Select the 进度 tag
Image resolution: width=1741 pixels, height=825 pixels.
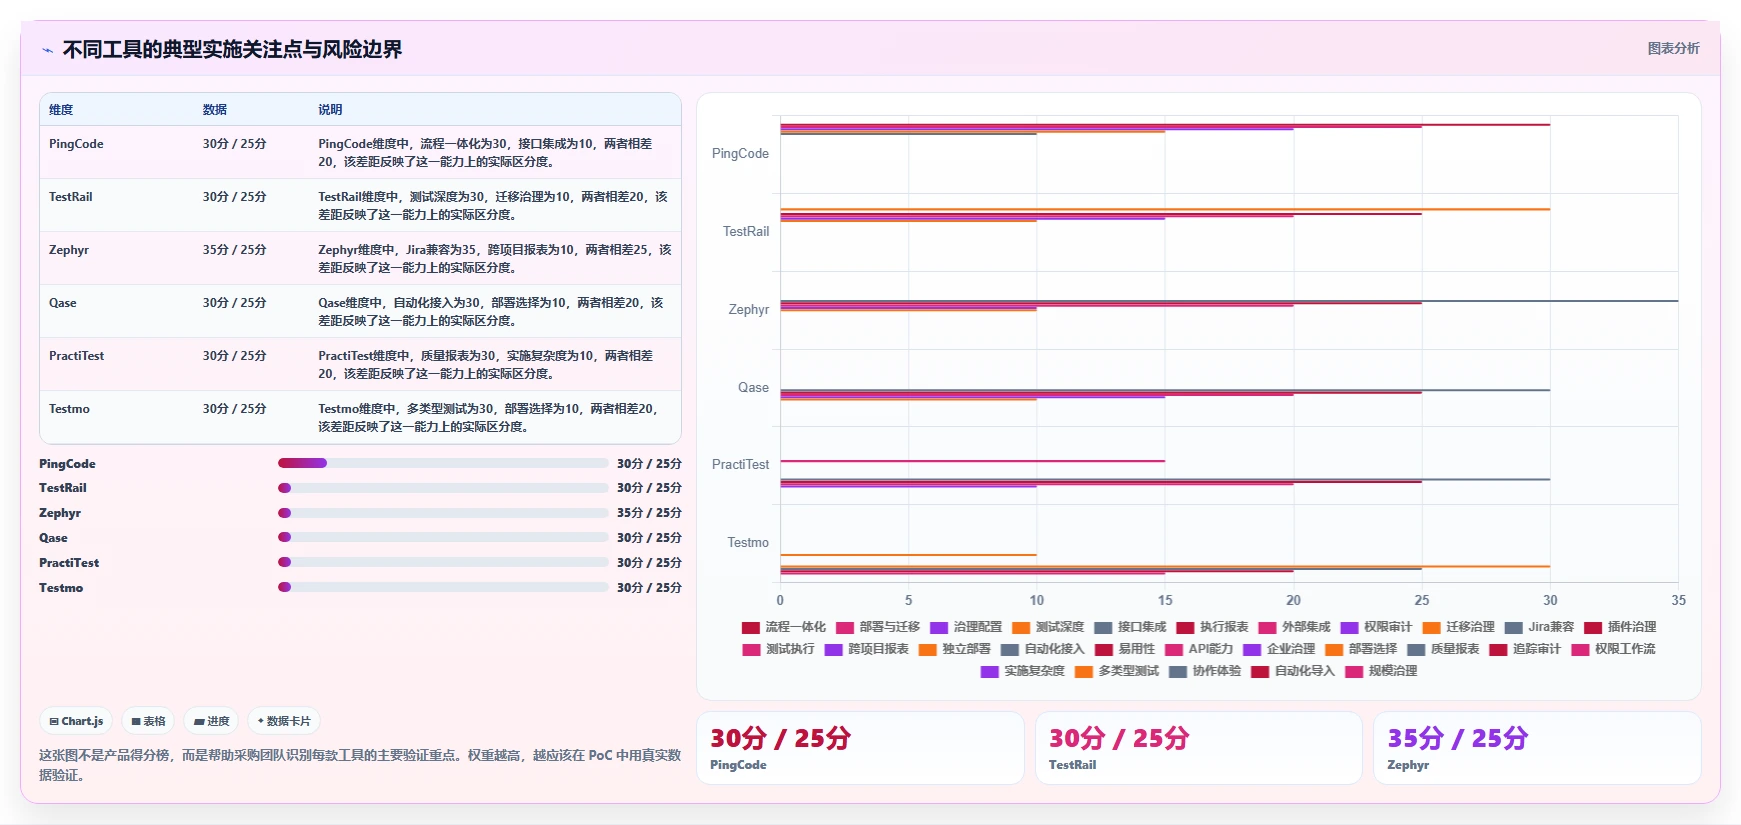(211, 721)
